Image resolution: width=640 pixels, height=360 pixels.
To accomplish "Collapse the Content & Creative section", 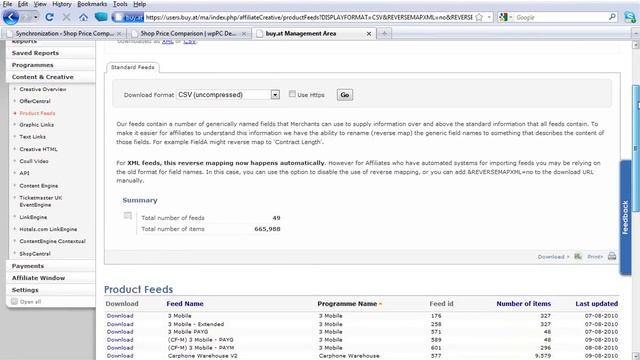I will pyautogui.click(x=42, y=77).
